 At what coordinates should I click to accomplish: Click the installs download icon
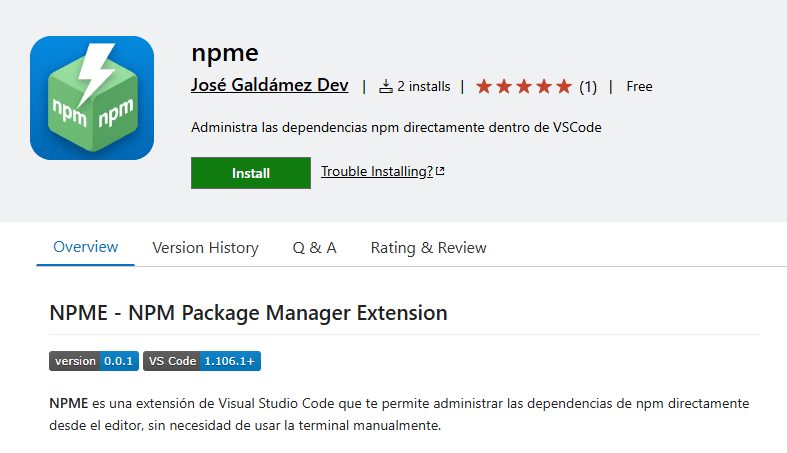point(386,87)
